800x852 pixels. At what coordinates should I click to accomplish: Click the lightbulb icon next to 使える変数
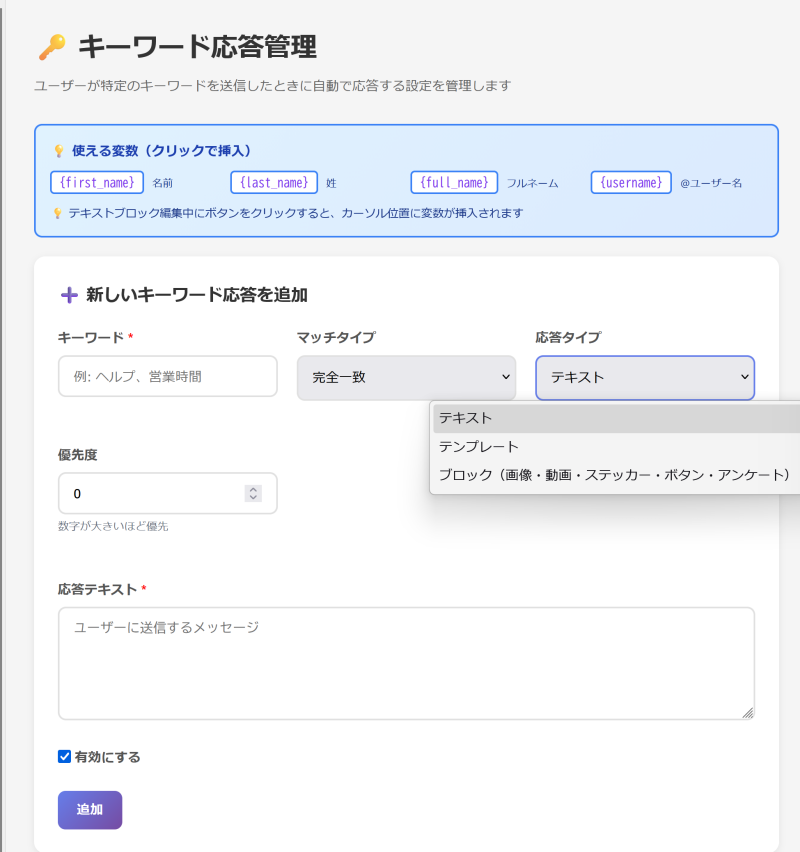[58, 151]
